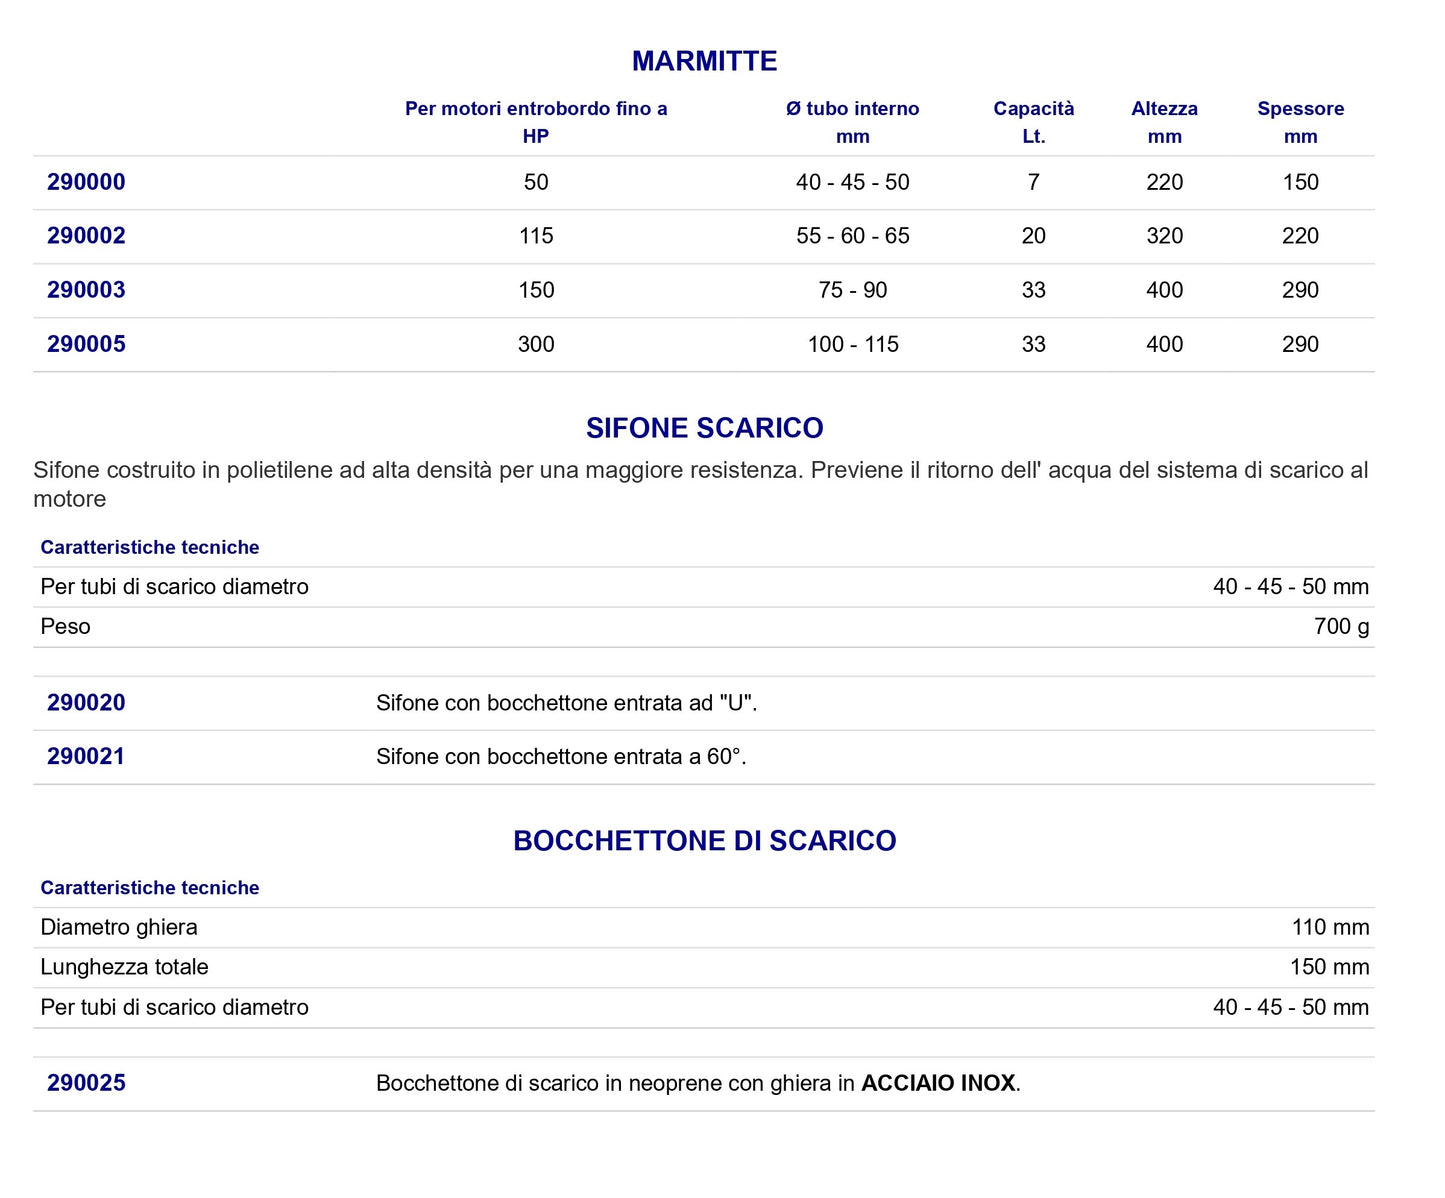Image resolution: width=1445 pixels, height=1198 pixels.
Task: Click the Lunghezza totale row label
Action: point(125,968)
